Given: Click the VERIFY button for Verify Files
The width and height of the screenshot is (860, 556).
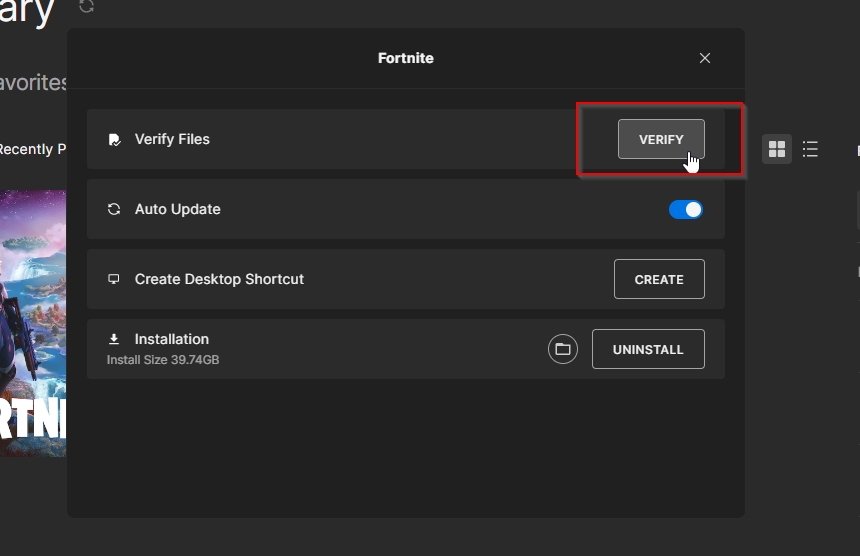Looking at the screenshot, I should [x=661, y=139].
